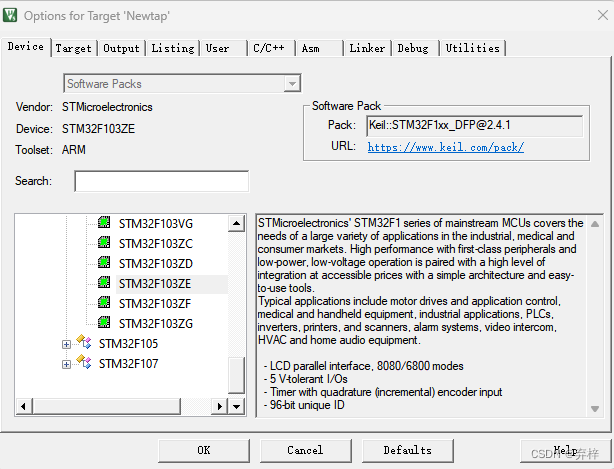Switch to the Debug tab
This screenshot has height=469, width=614.
coord(415,49)
